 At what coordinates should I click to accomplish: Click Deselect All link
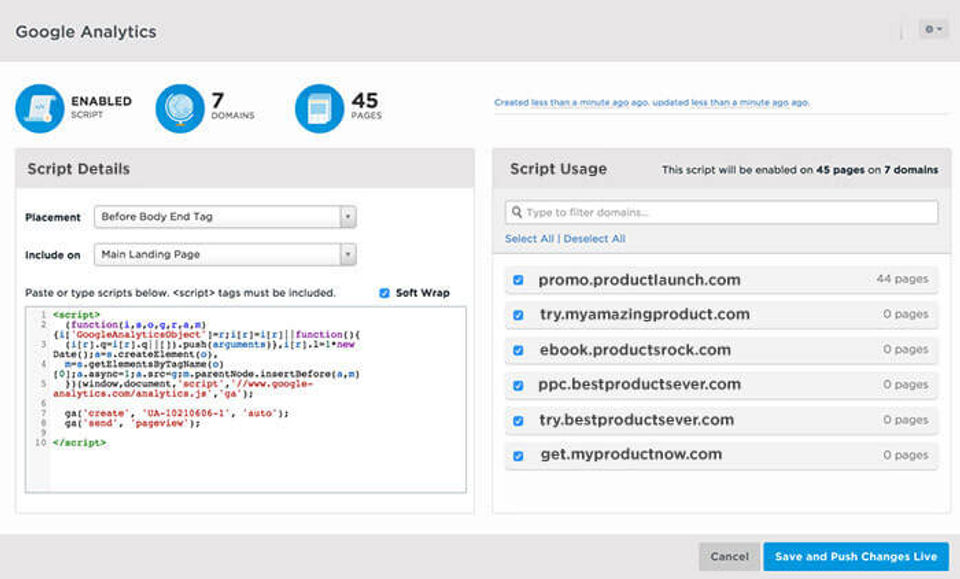[x=594, y=239]
